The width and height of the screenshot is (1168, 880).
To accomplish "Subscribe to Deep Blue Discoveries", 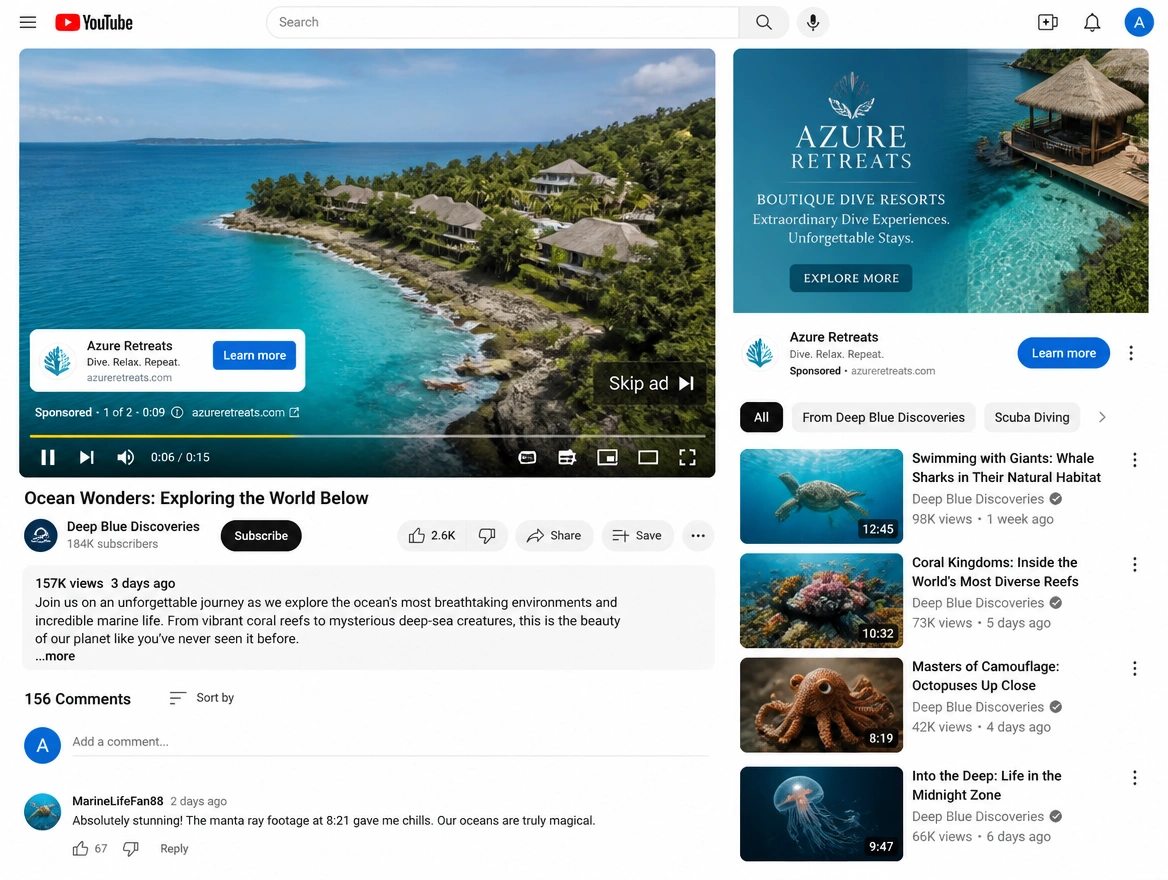I will click(261, 535).
